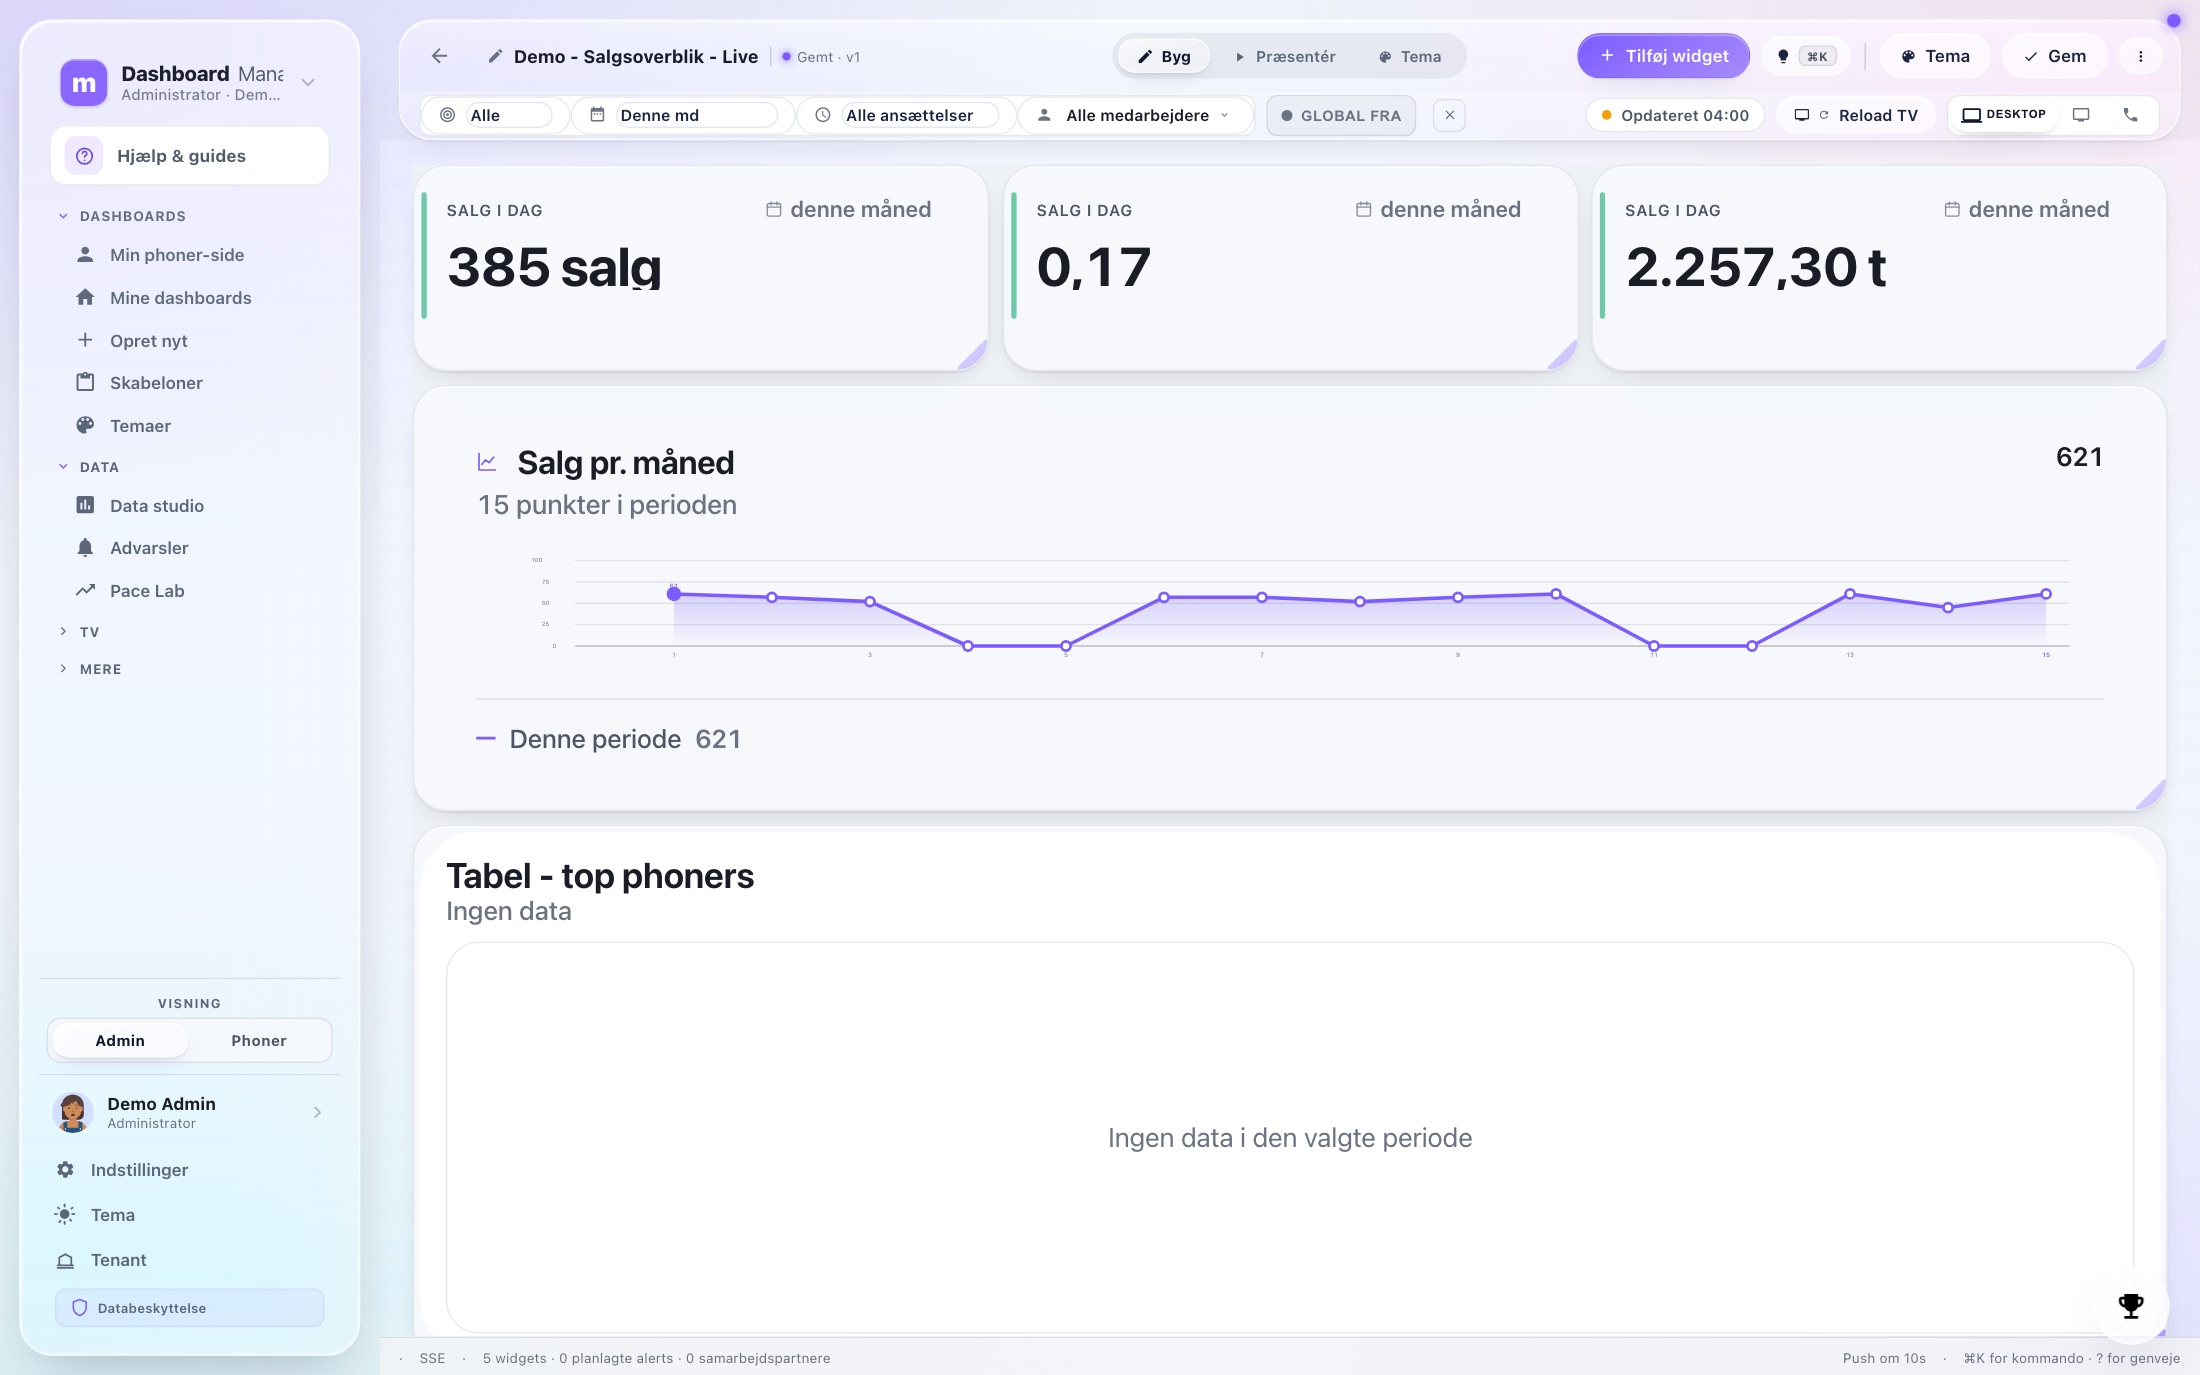Image resolution: width=2200 pixels, height=1375 pixels.
Task: Switch to Præsentér mode tab
Action: pyautogui.click(x=1285, y=56)
